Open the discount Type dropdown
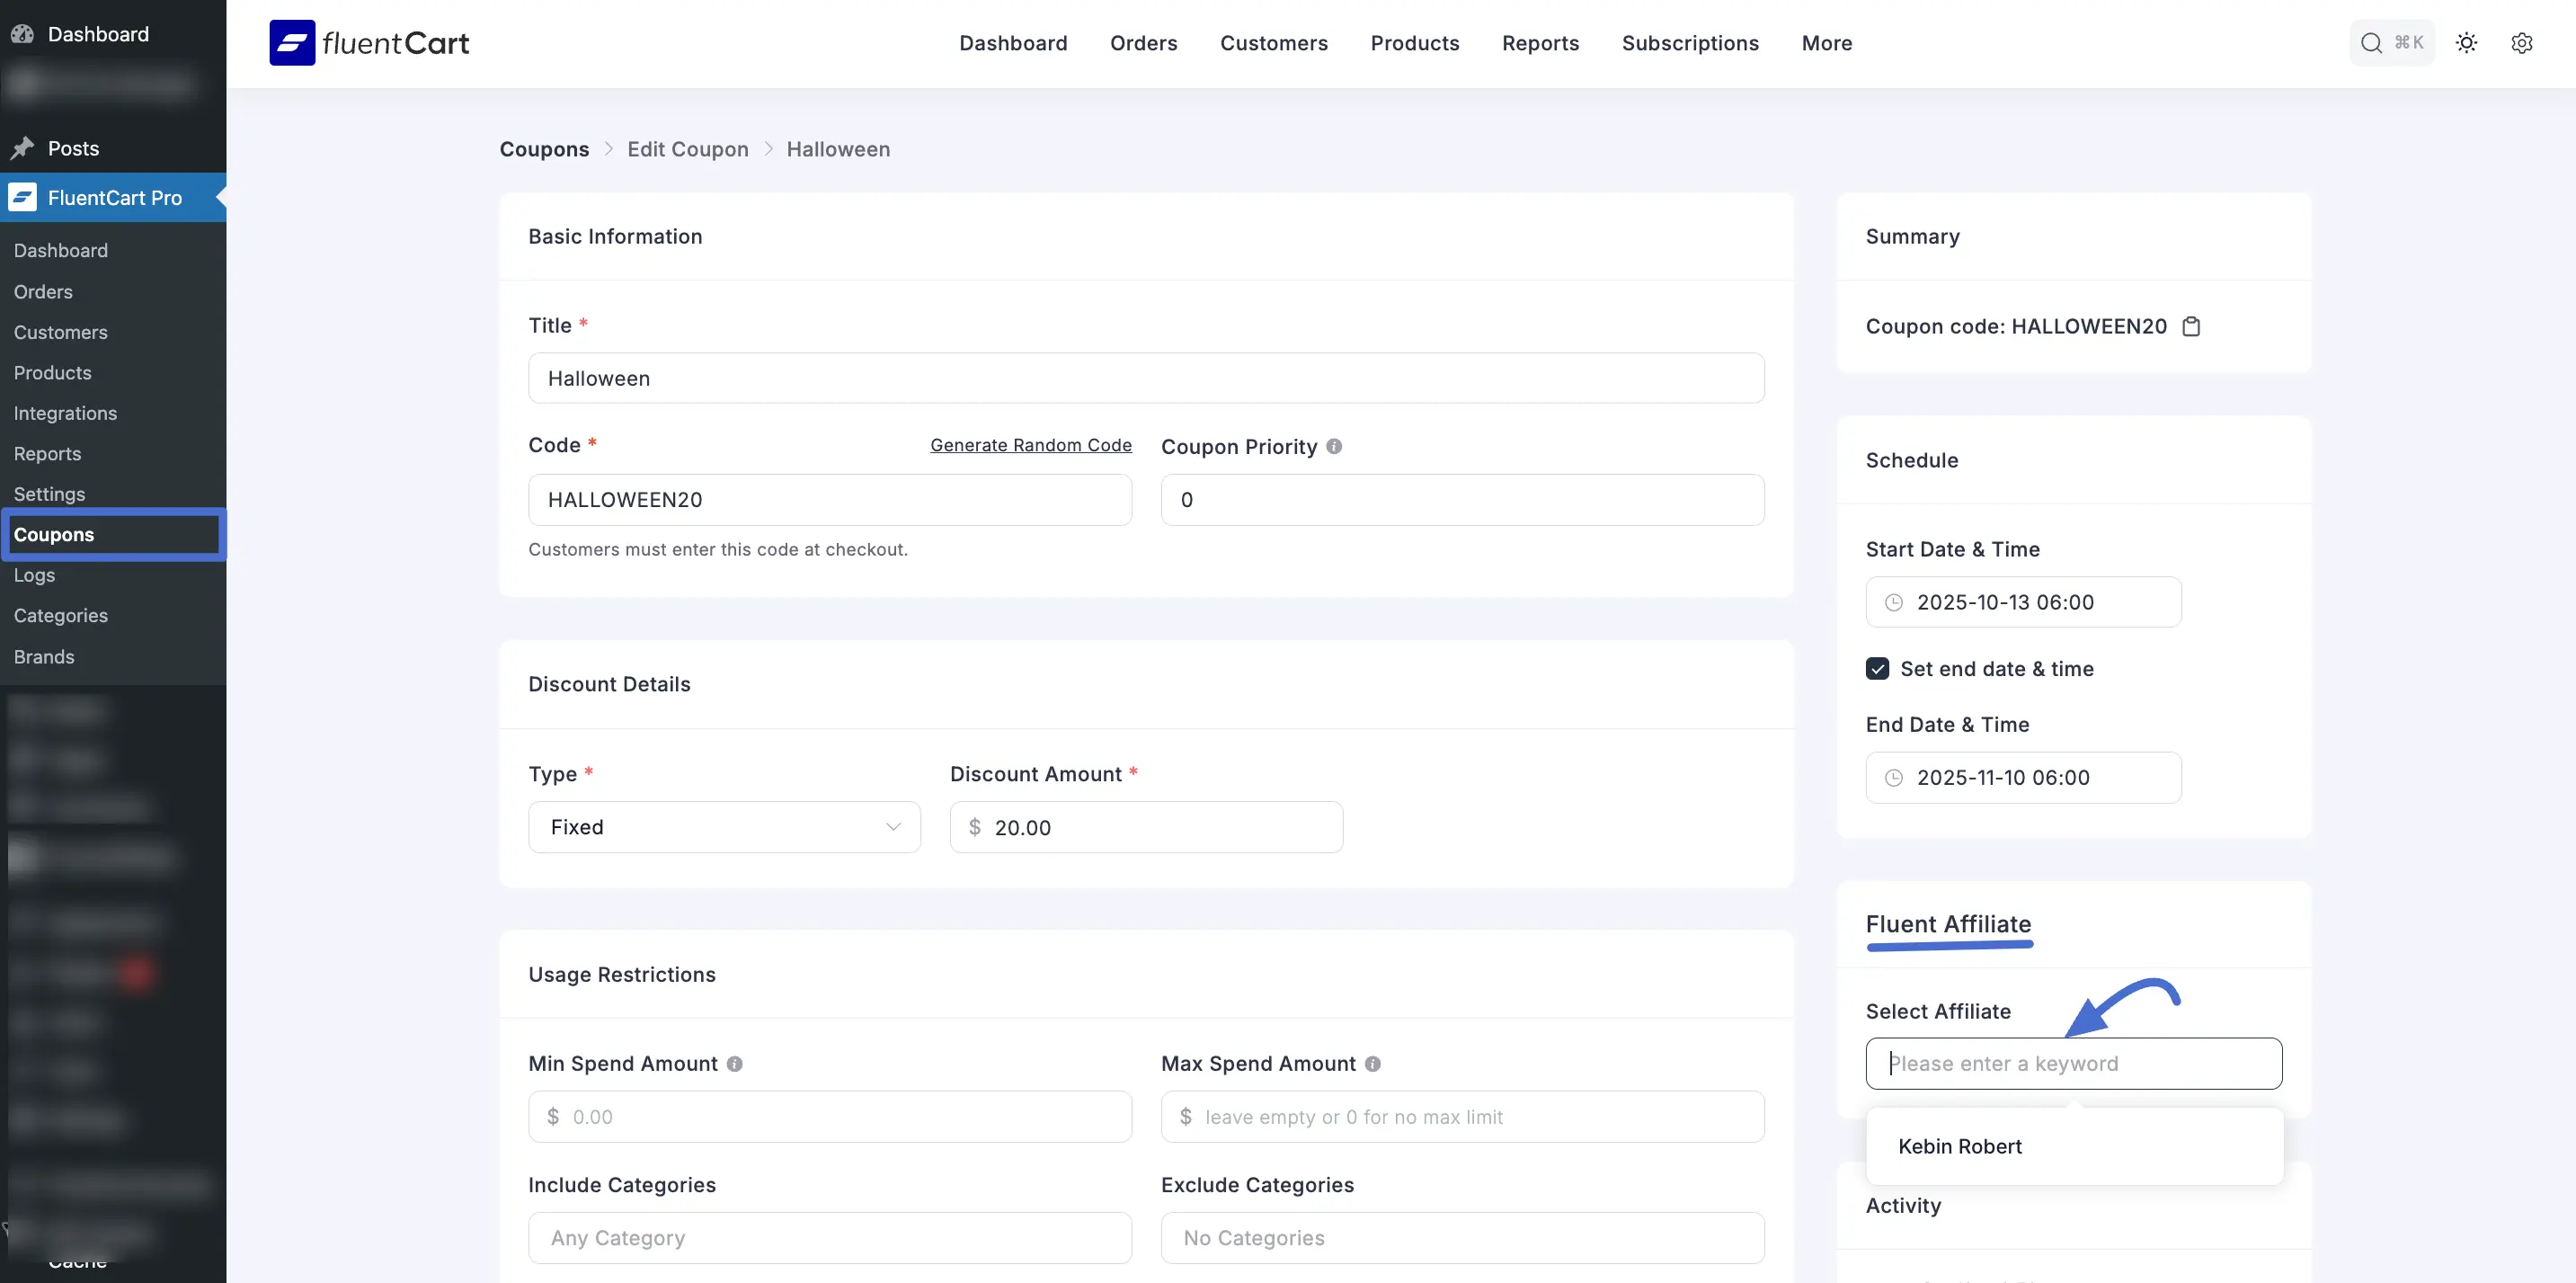Image resolution: width=2576 pixels, height=1283 pixels. pyautogui.click(x=724, y=827)
